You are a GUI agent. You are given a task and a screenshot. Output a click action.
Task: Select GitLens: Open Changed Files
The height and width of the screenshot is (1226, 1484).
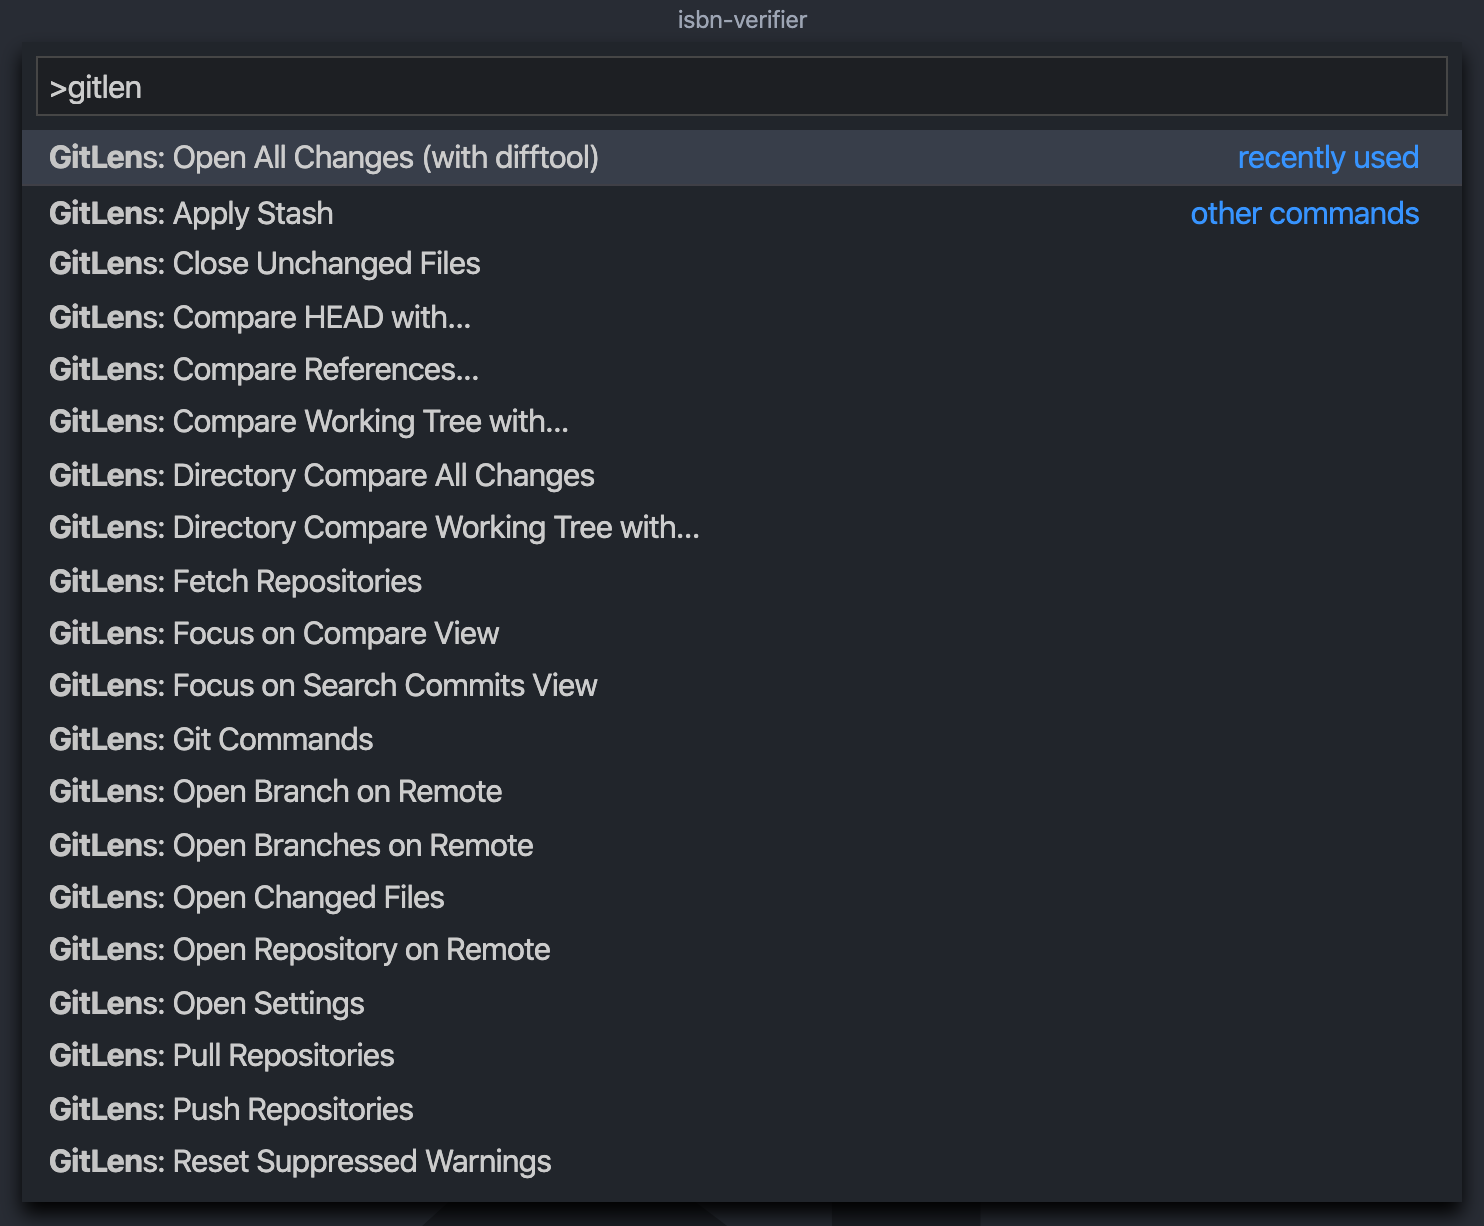[x=246, y=897]
